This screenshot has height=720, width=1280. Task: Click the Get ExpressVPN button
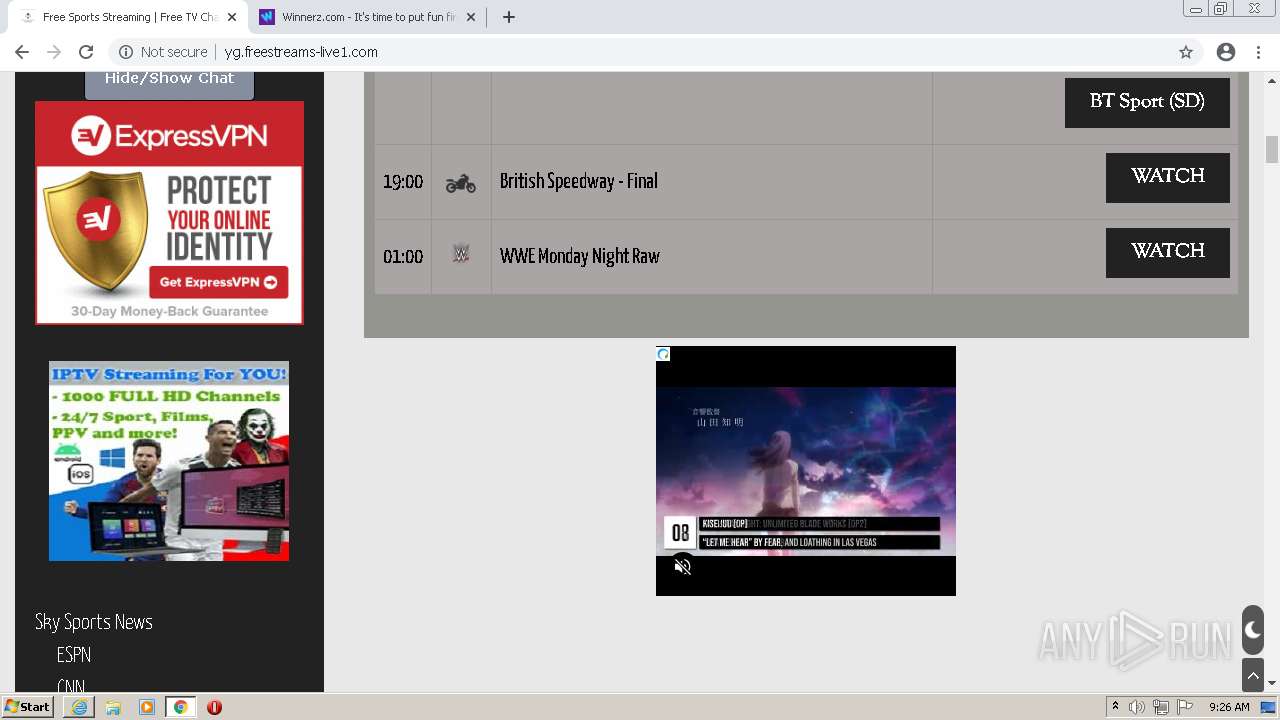click(218, 282)
